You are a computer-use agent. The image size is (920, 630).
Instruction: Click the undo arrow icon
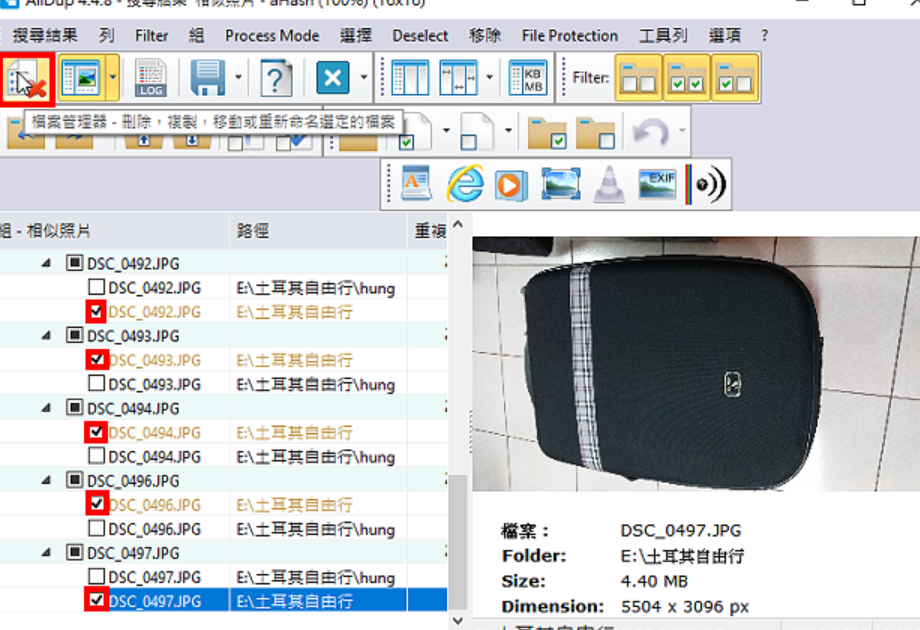[x=651, y=131]
